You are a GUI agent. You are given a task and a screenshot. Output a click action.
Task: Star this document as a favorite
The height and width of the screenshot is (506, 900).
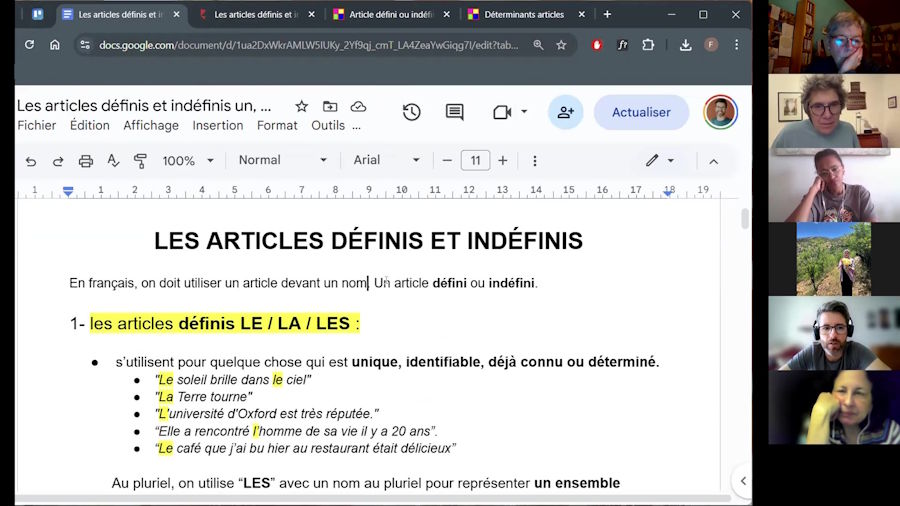click(x=301, y=106)
